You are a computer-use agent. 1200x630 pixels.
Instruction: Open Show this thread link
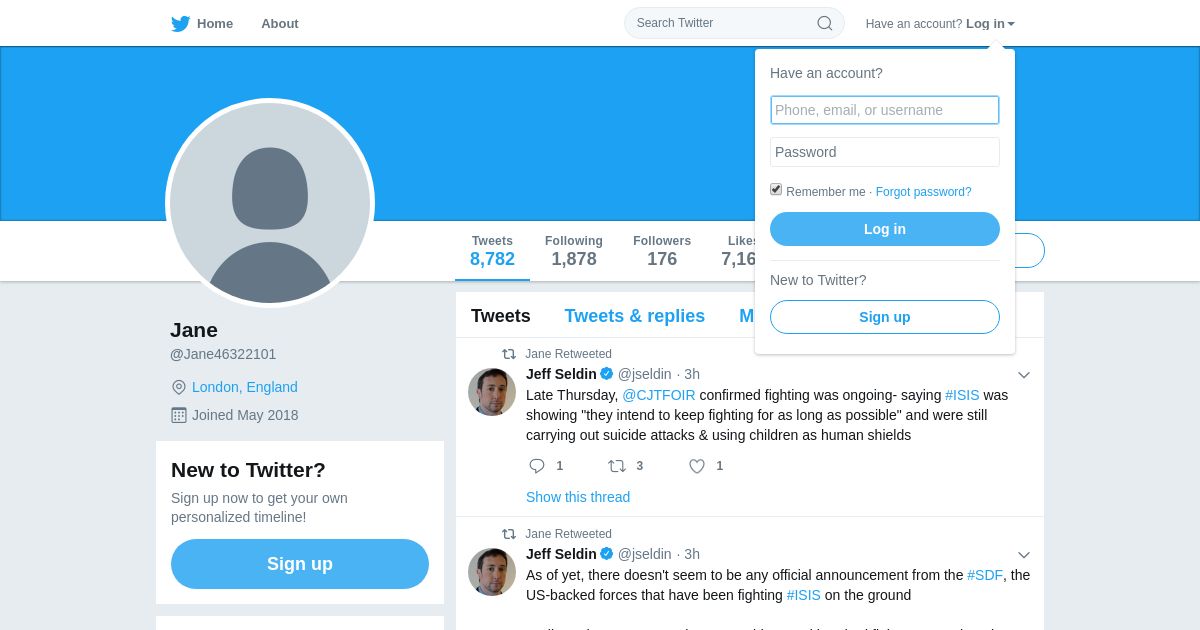(578, 497)
